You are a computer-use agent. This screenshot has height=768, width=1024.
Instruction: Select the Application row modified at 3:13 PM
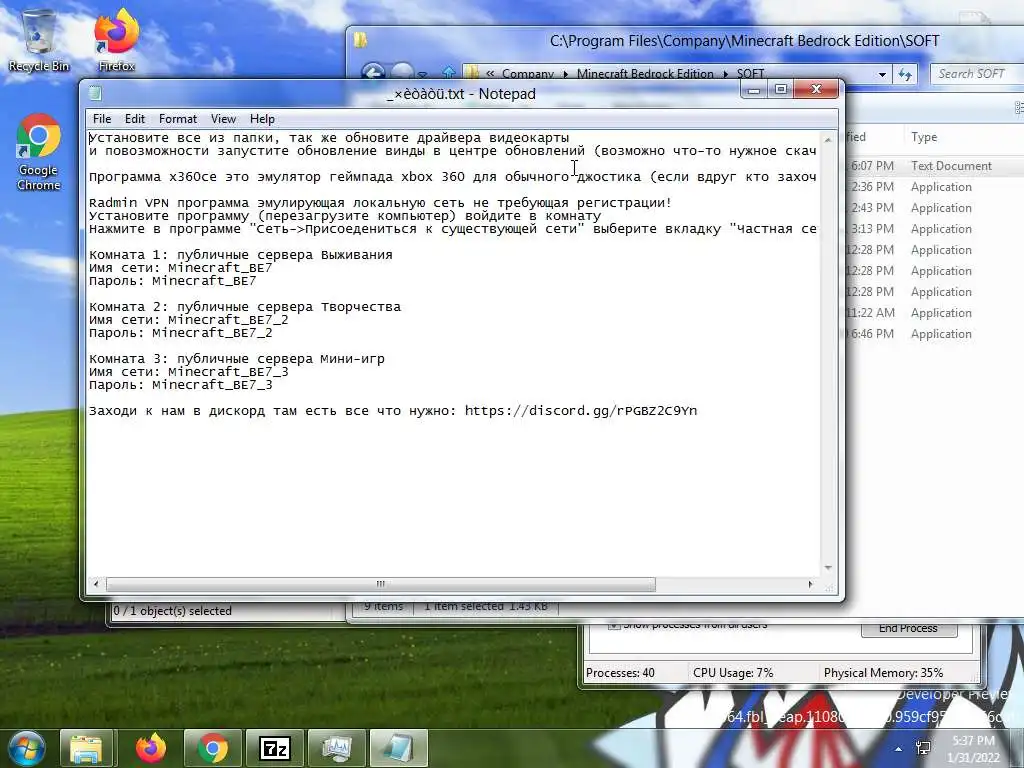(x=935, y=229)
